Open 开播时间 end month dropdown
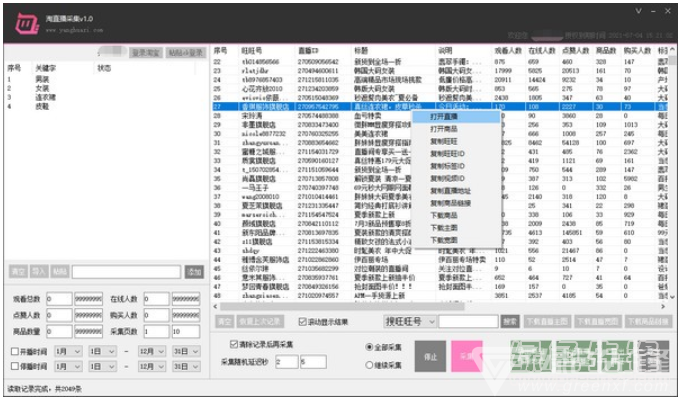 coord(152,352)
